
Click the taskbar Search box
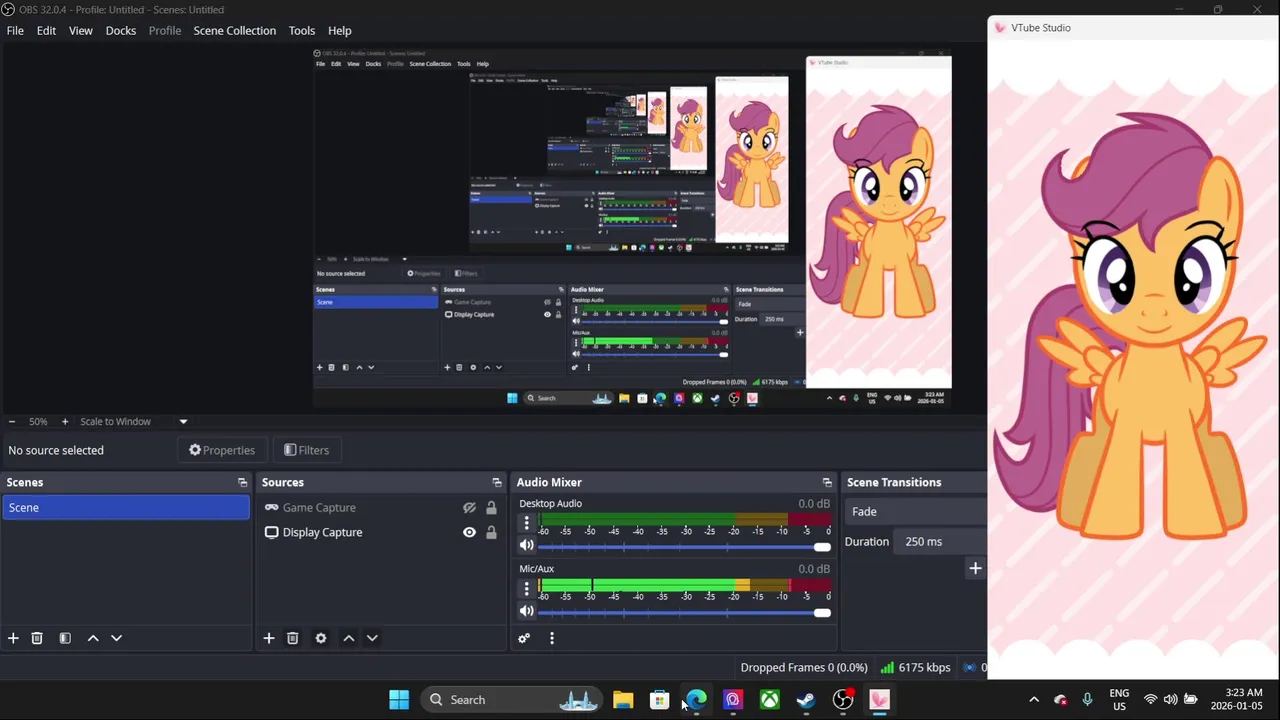click(x=511, y=700)
